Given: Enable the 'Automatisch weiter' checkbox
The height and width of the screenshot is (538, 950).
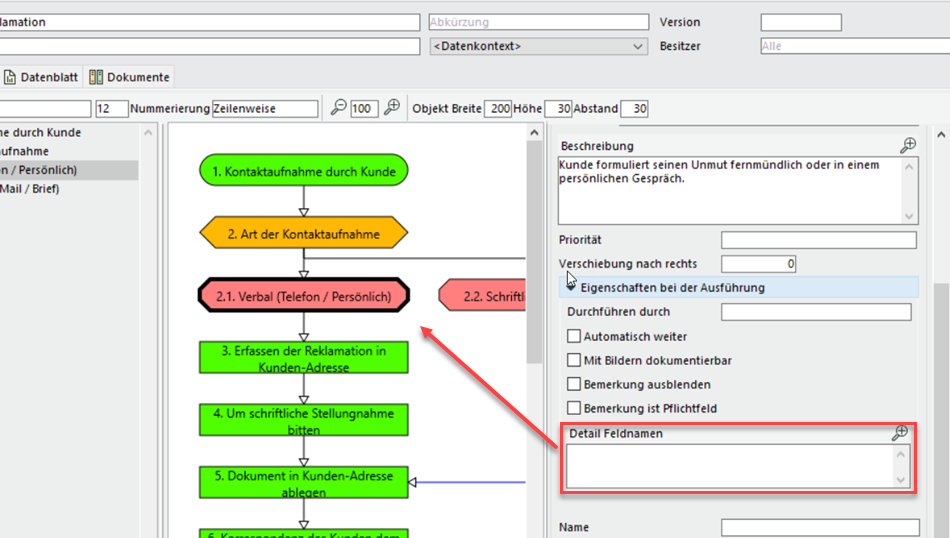Looking at the screenshot, I should pos(574,337).
